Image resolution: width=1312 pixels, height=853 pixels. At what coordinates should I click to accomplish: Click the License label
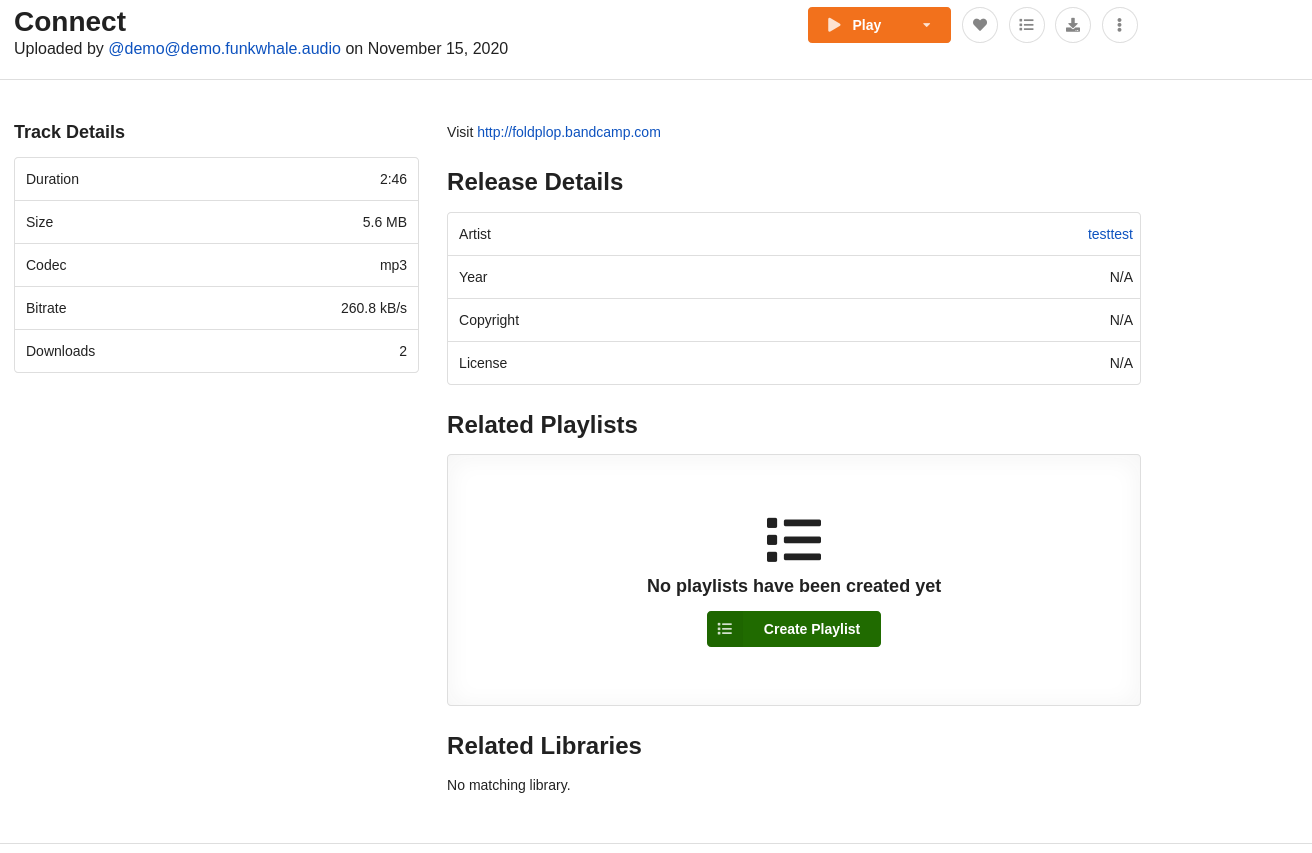point(483,363)
